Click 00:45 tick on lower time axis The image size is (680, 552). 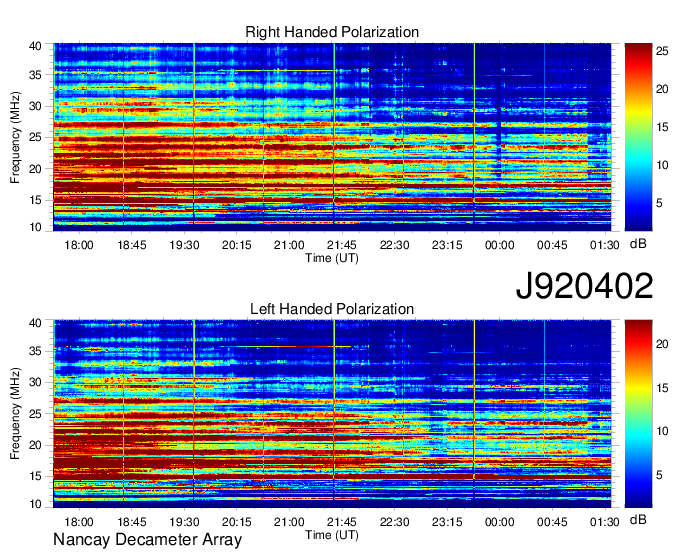(x=552, y=522)
